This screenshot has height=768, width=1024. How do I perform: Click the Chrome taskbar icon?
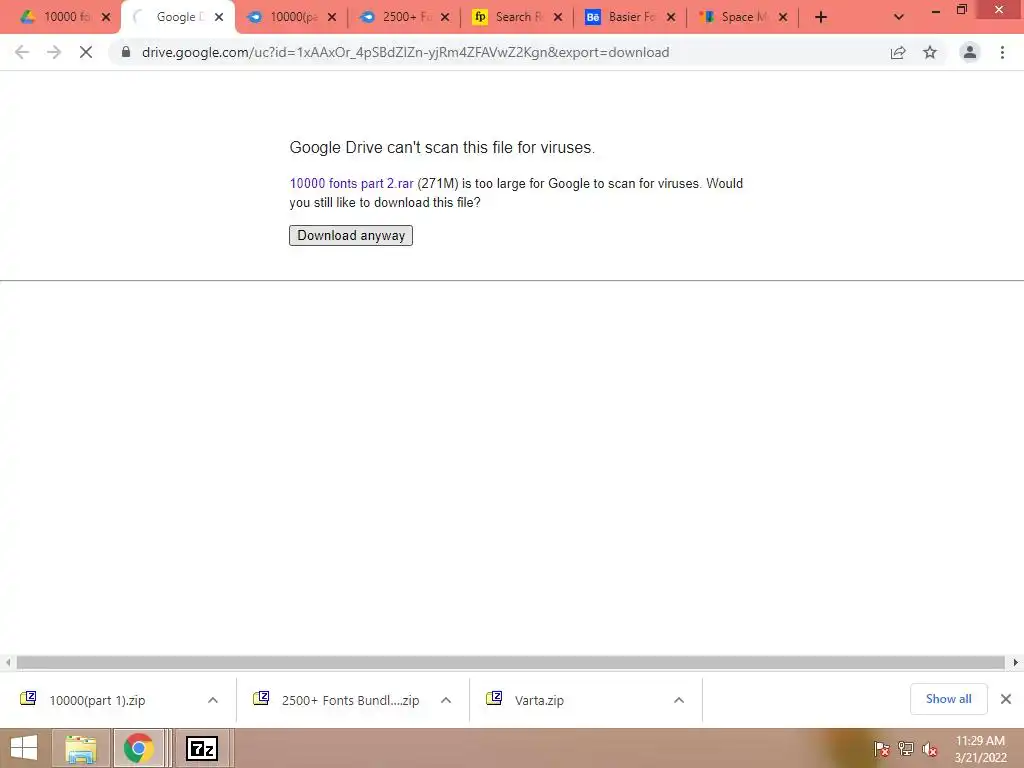[138, 748]
